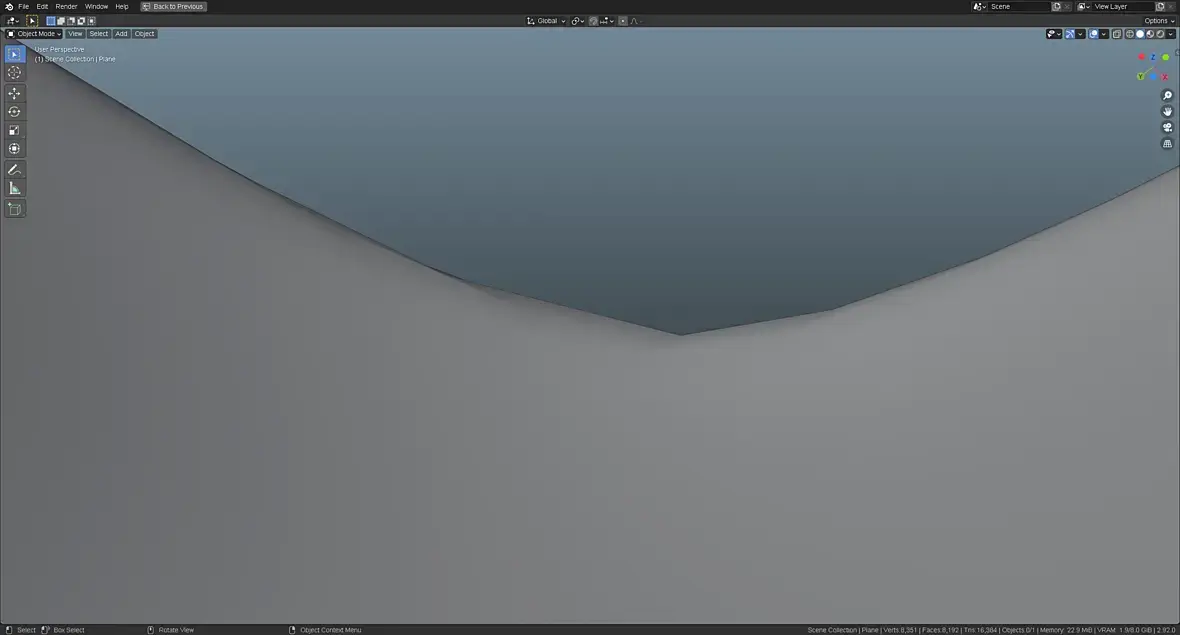Click the Move view hand icon
Image resolution: width=1180 pixels, height=635 pixels.
pyautogui.click(x=1167, y=111)
